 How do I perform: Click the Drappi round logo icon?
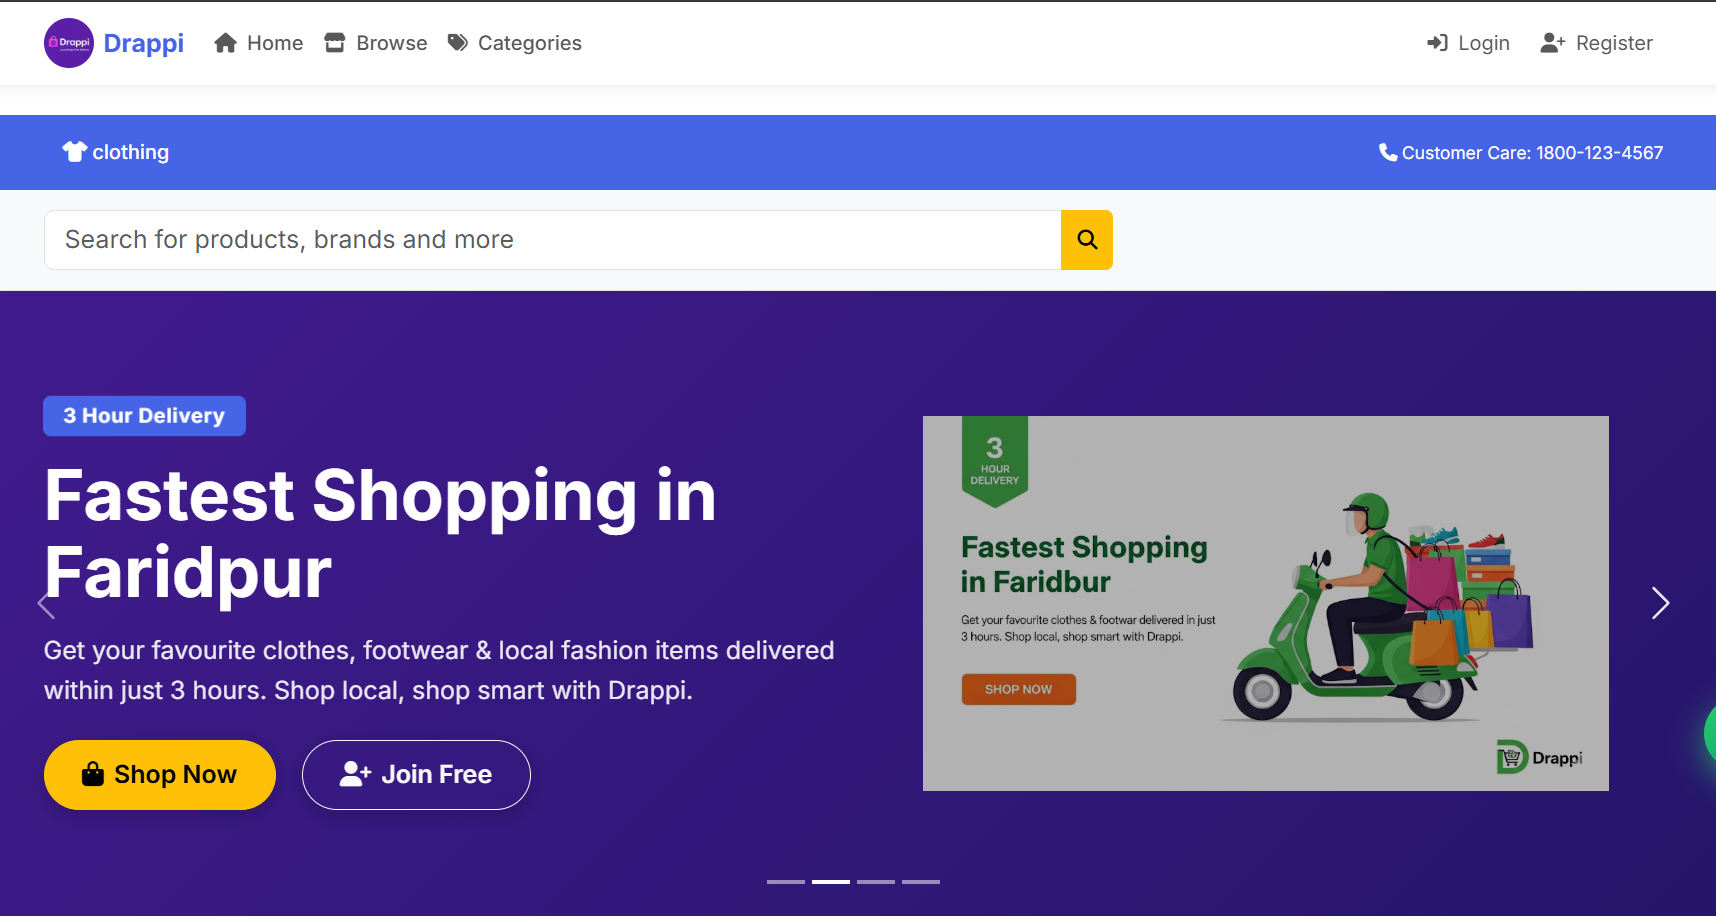[x=69, y=43]
